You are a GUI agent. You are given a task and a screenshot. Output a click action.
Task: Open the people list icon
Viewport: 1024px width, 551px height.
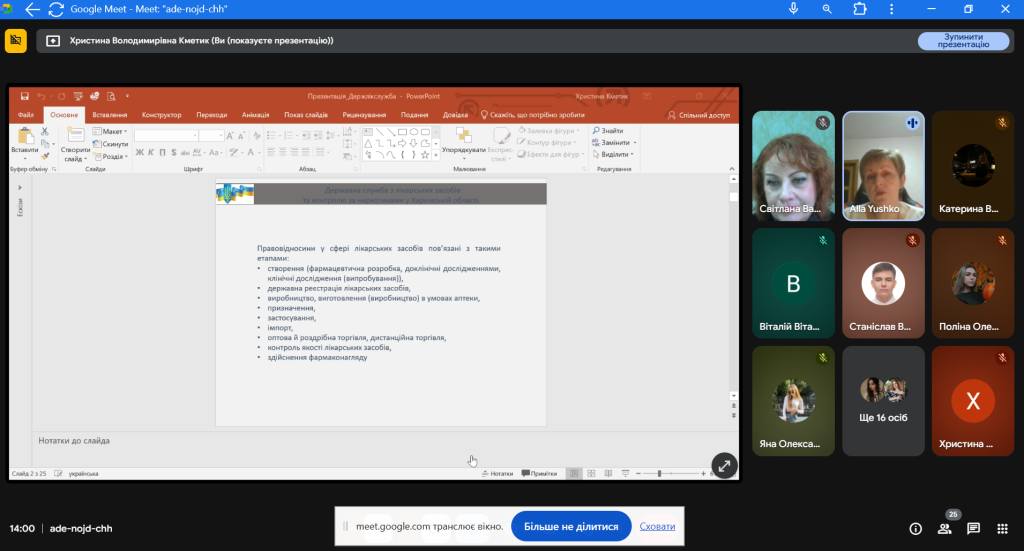tap(944, 529)
